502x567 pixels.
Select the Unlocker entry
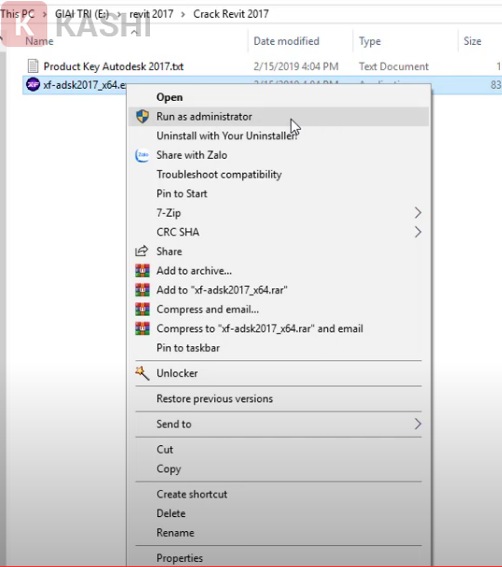177,373
